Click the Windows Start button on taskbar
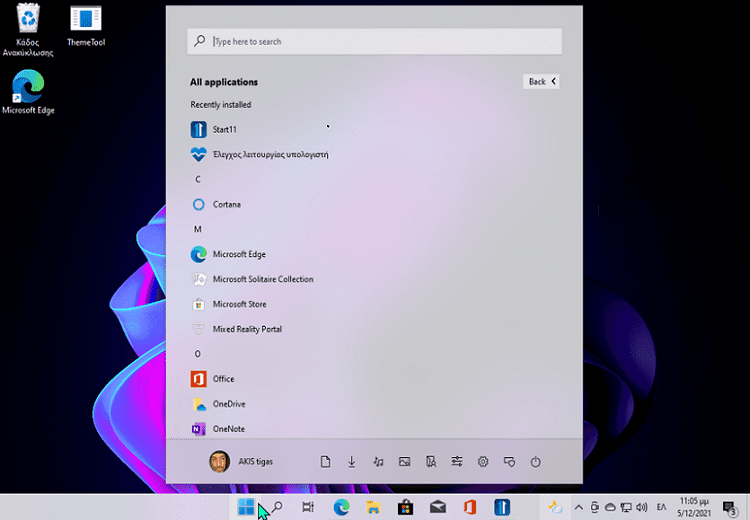 coord(246,507)
